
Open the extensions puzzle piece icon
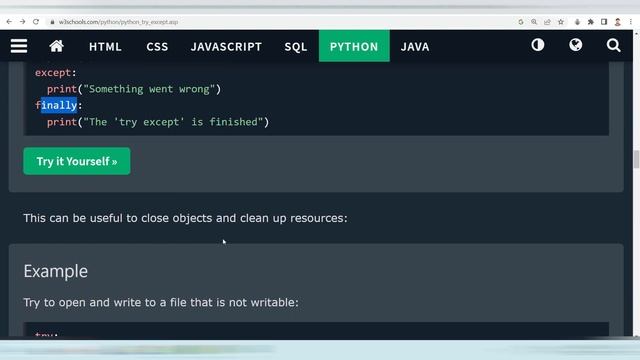[x=591, y=22]
